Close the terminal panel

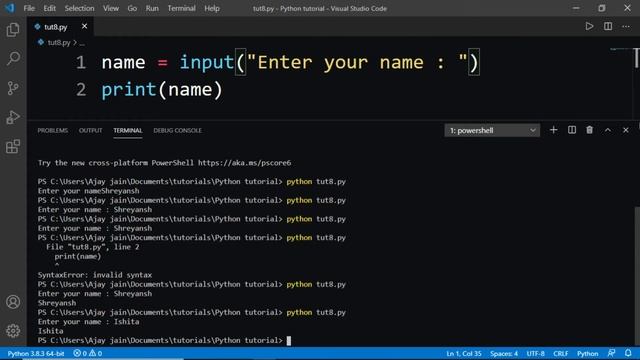tap(626, 130)
